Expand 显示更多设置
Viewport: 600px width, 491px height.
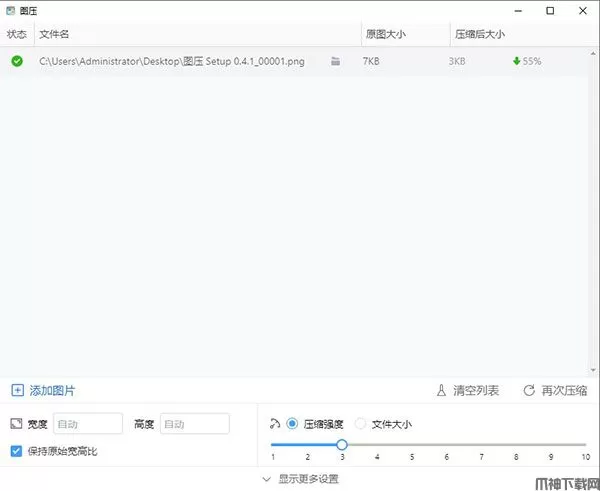point(301,479)
